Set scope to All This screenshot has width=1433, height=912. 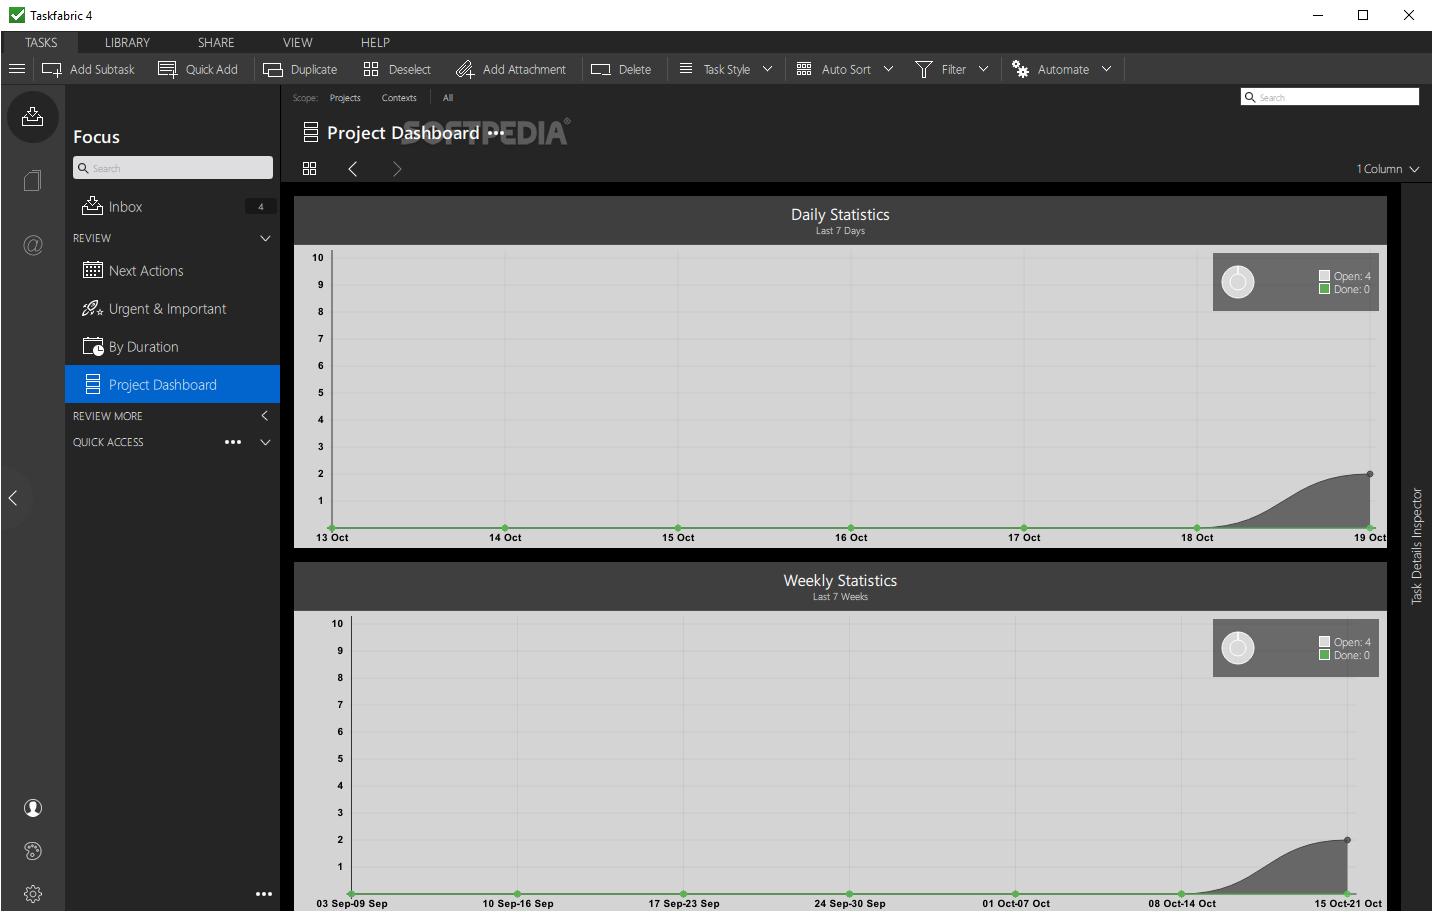[448, 98]
